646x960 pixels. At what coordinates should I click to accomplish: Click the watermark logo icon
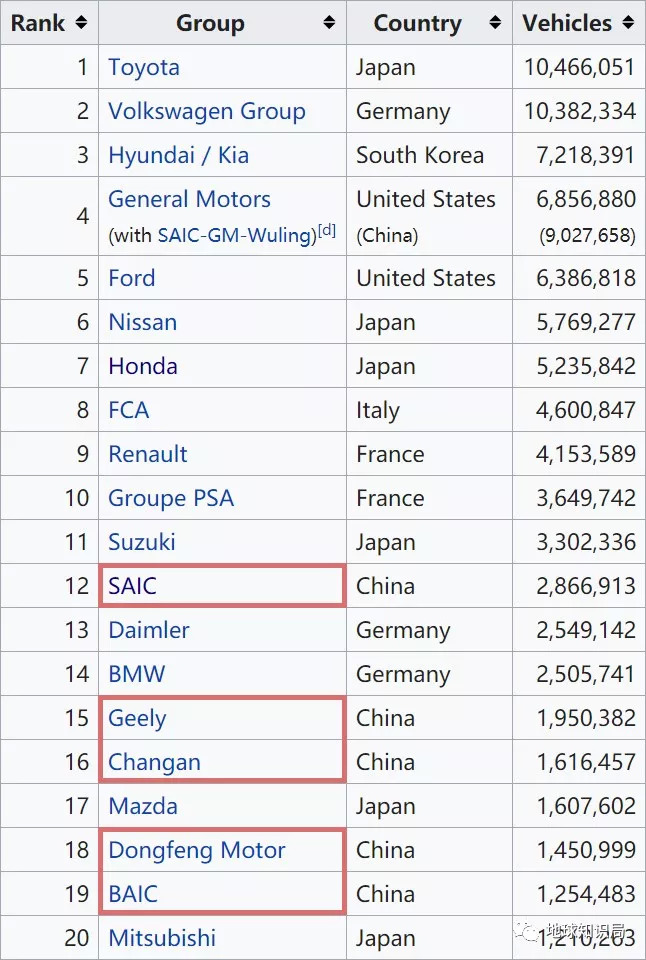coord(528,932)
